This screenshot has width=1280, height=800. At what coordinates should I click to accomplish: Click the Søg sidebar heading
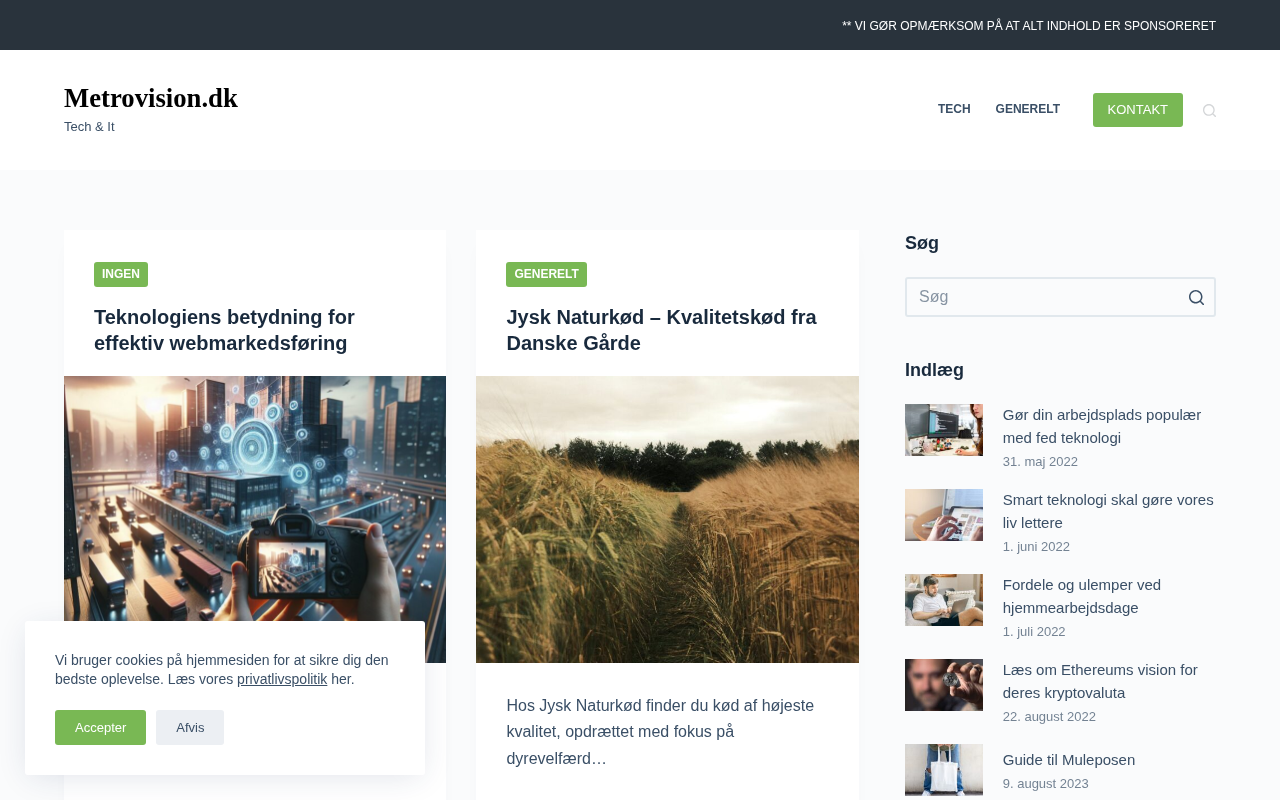point(922,243)
